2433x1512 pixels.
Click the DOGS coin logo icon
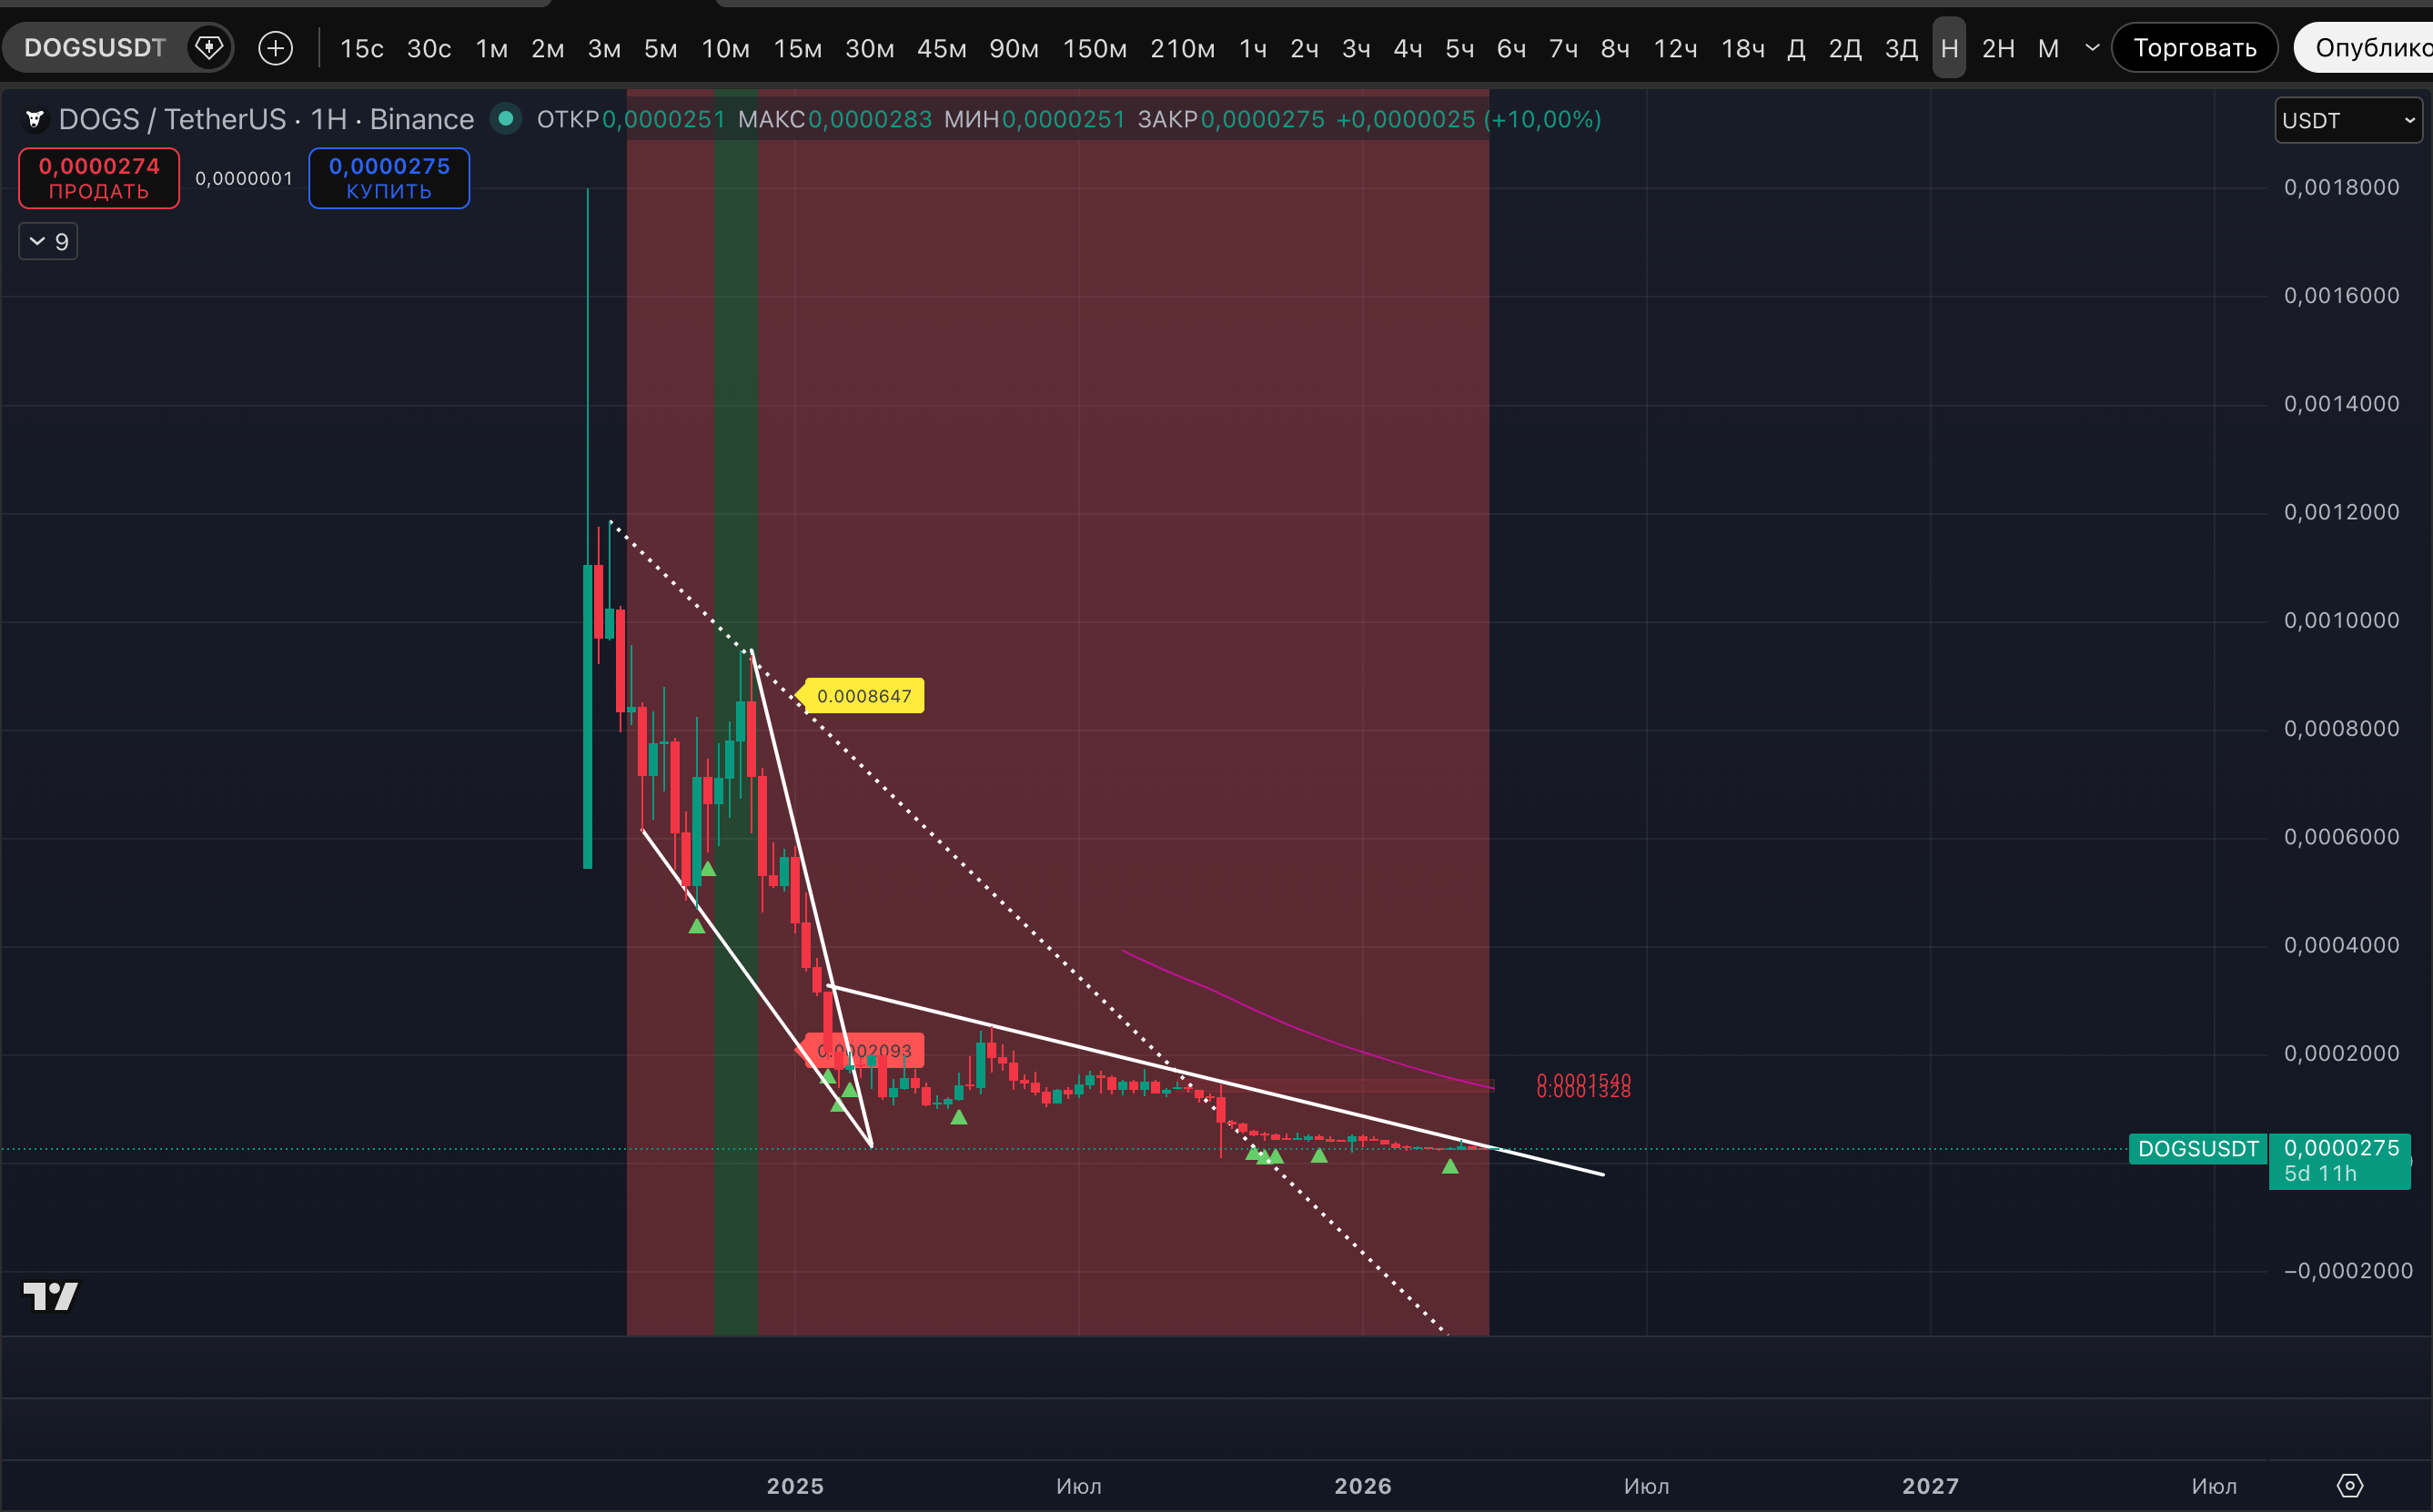[35, 120]
